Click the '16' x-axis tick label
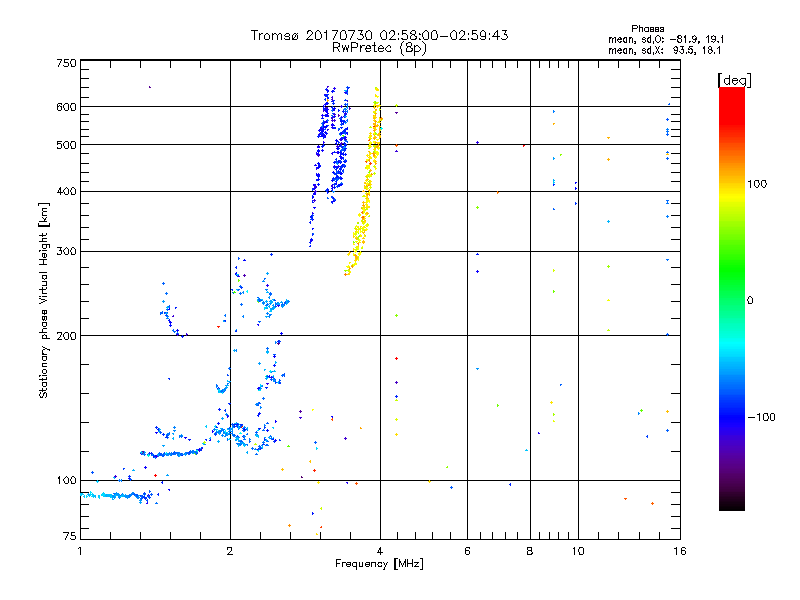The height and width of the screenshot is (600, 800). [680, 551]
